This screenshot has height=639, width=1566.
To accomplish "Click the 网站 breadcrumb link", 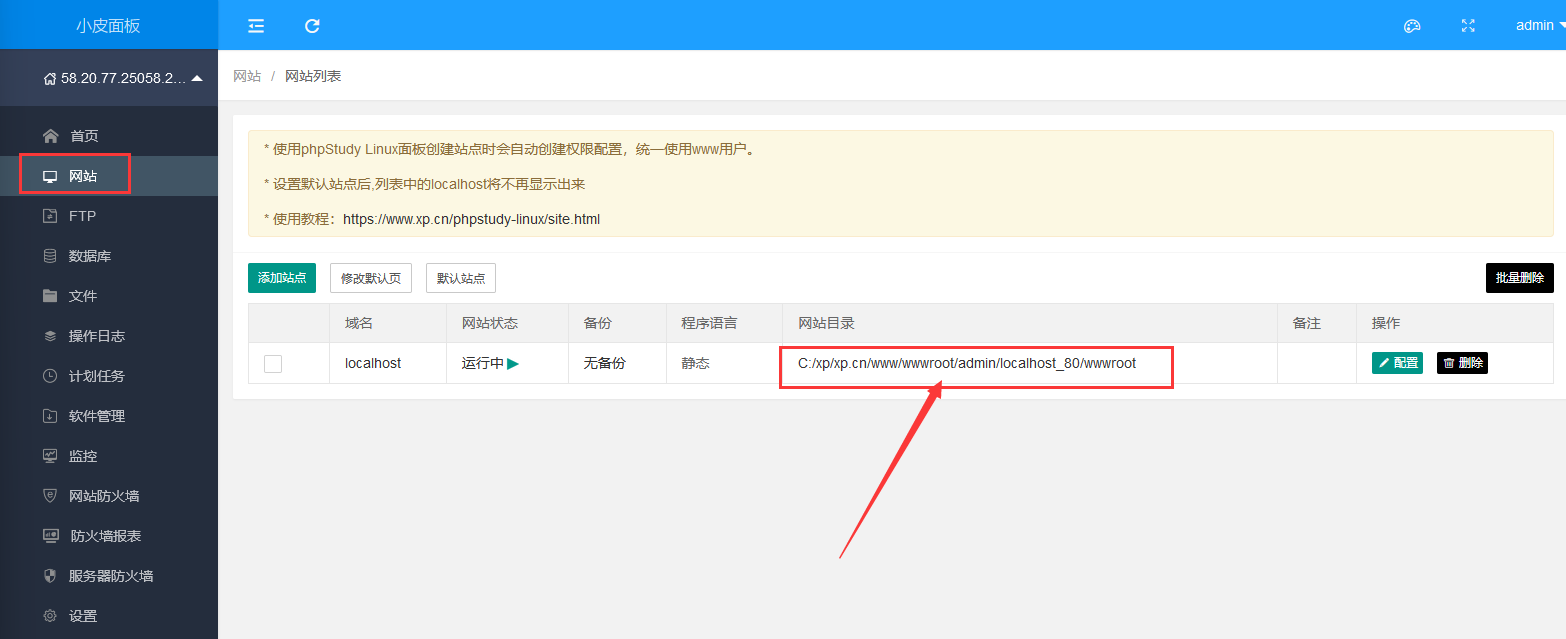I will (x=247, y=76).
